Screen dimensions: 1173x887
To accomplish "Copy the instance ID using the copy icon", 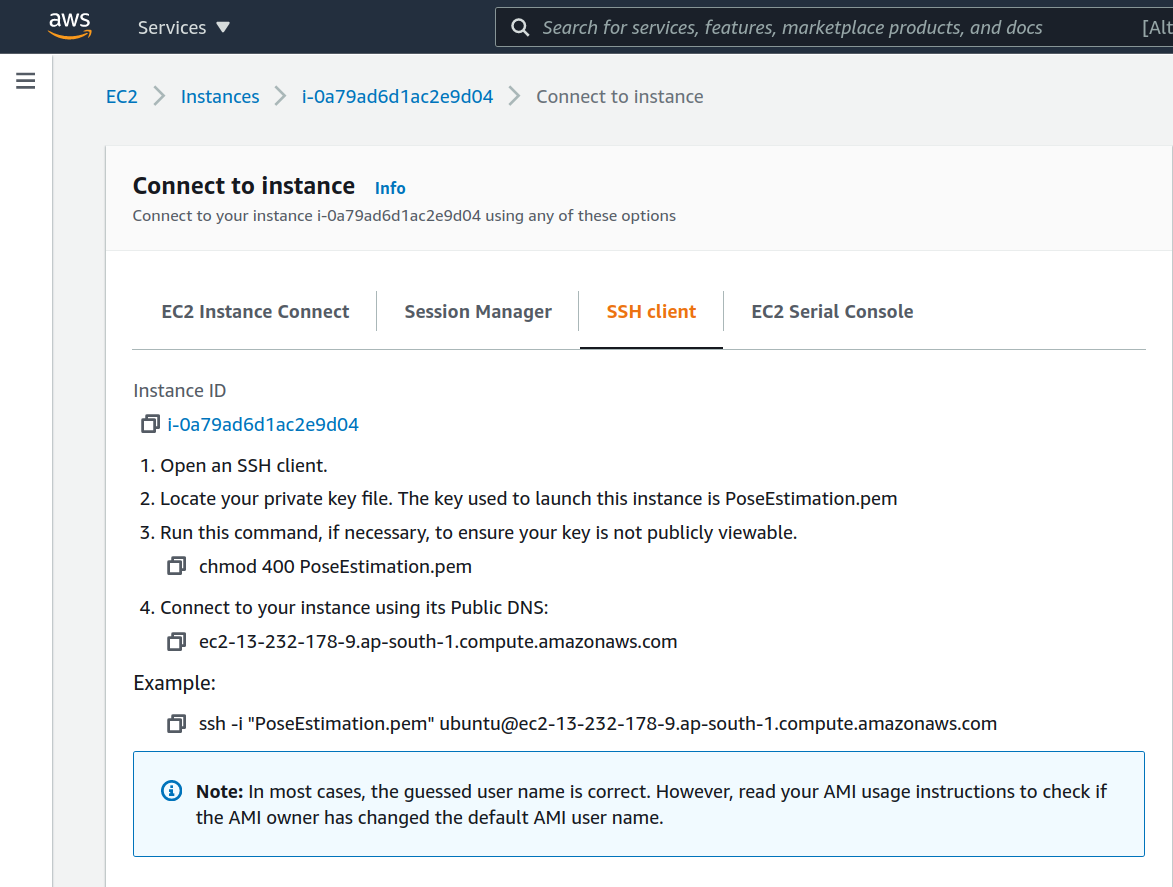I will point(149,424).
